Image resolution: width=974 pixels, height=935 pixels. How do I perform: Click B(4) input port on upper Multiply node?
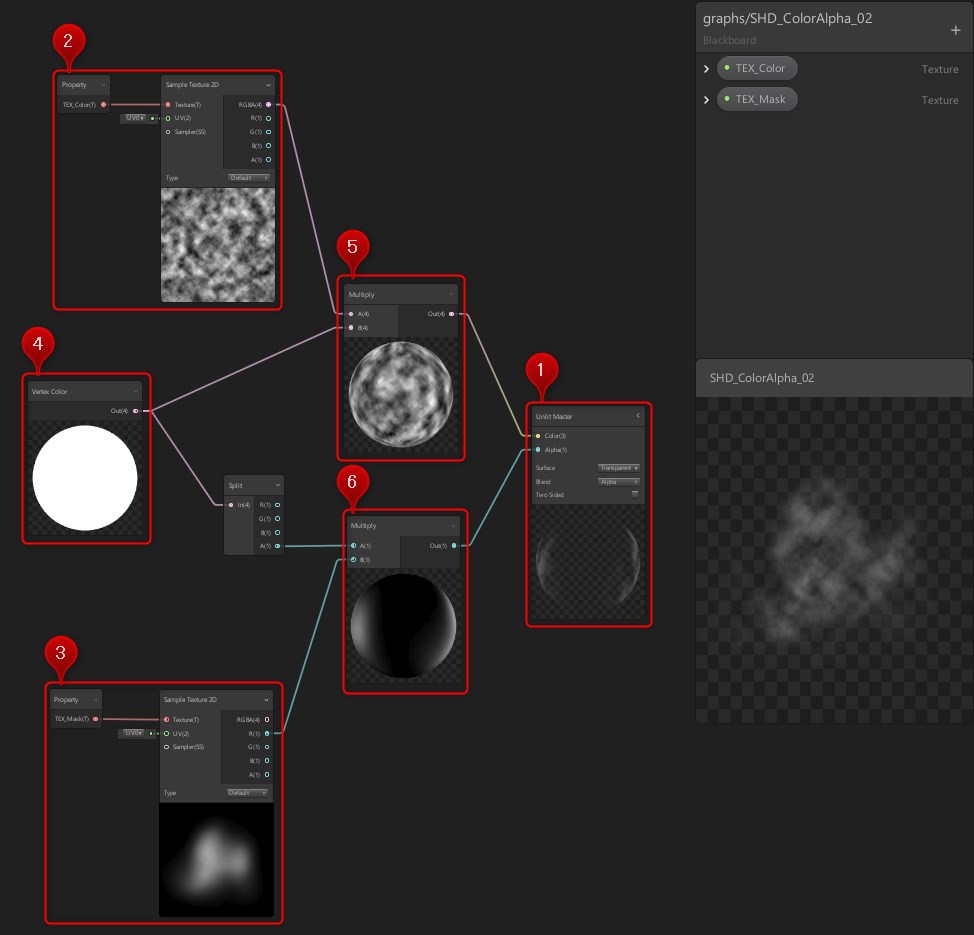click(352, 327)
